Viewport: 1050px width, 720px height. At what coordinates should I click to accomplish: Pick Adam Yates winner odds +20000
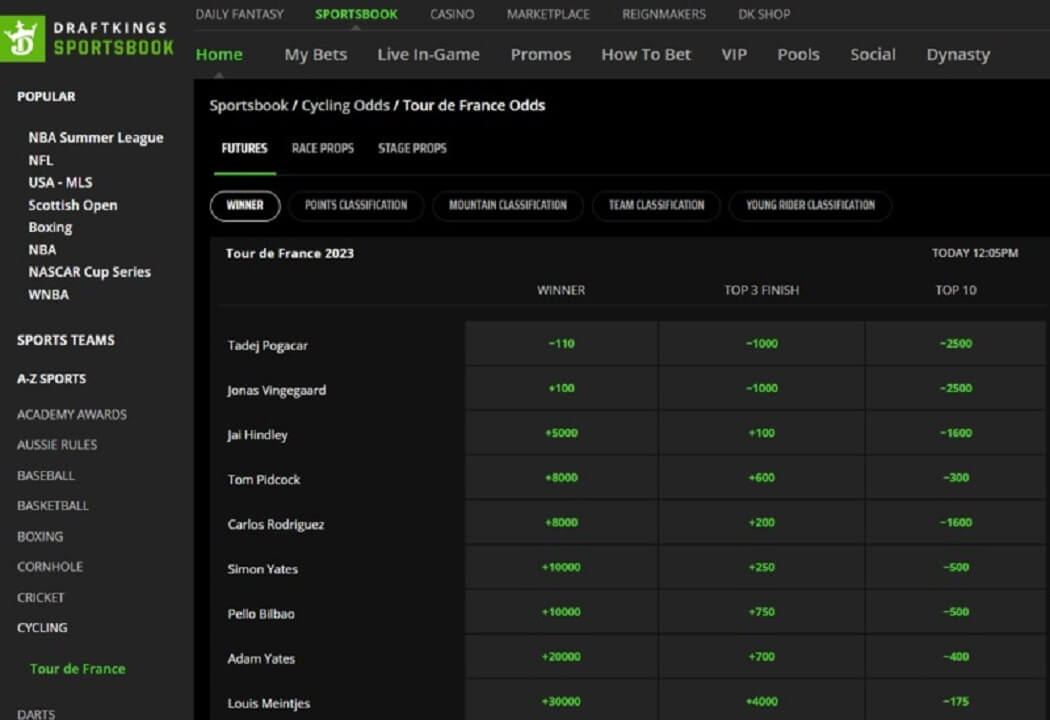coord(561,656)
